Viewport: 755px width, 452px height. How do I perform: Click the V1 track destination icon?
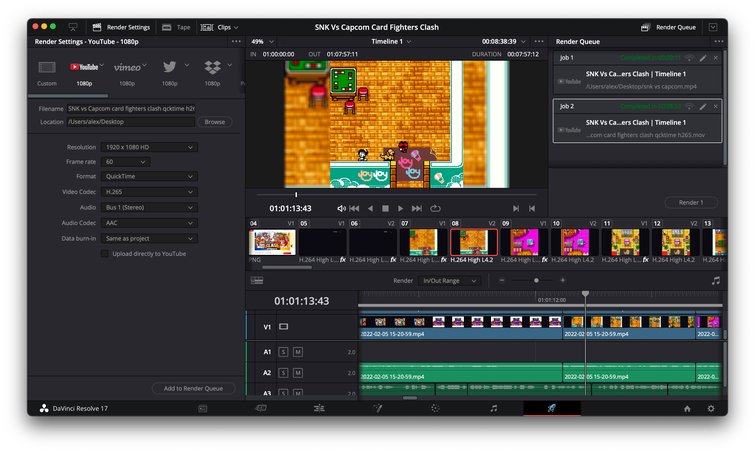[x=284, y=327]
